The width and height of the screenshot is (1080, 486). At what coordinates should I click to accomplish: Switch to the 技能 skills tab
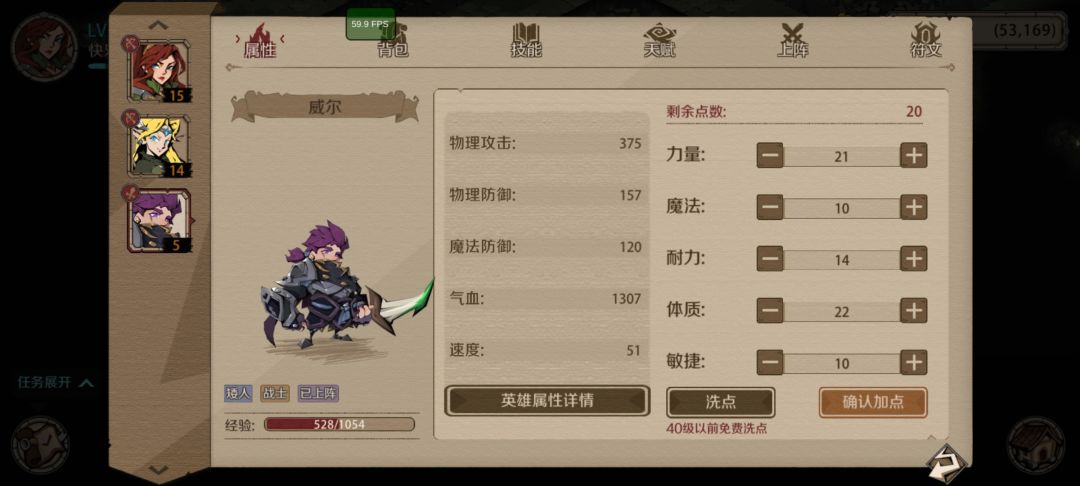pyautogui.click(x=526, y=40)
